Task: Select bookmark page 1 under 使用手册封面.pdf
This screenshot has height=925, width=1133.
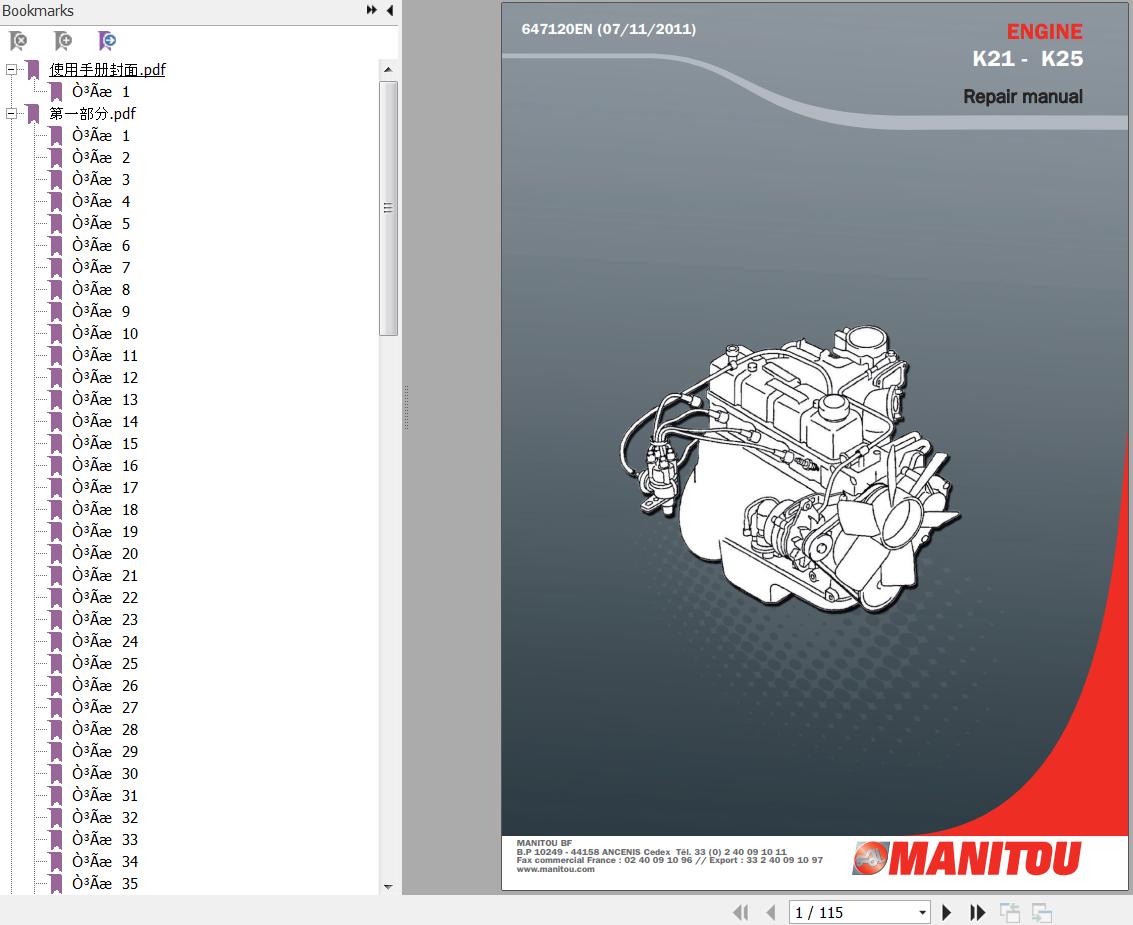Action: [101, 92]
